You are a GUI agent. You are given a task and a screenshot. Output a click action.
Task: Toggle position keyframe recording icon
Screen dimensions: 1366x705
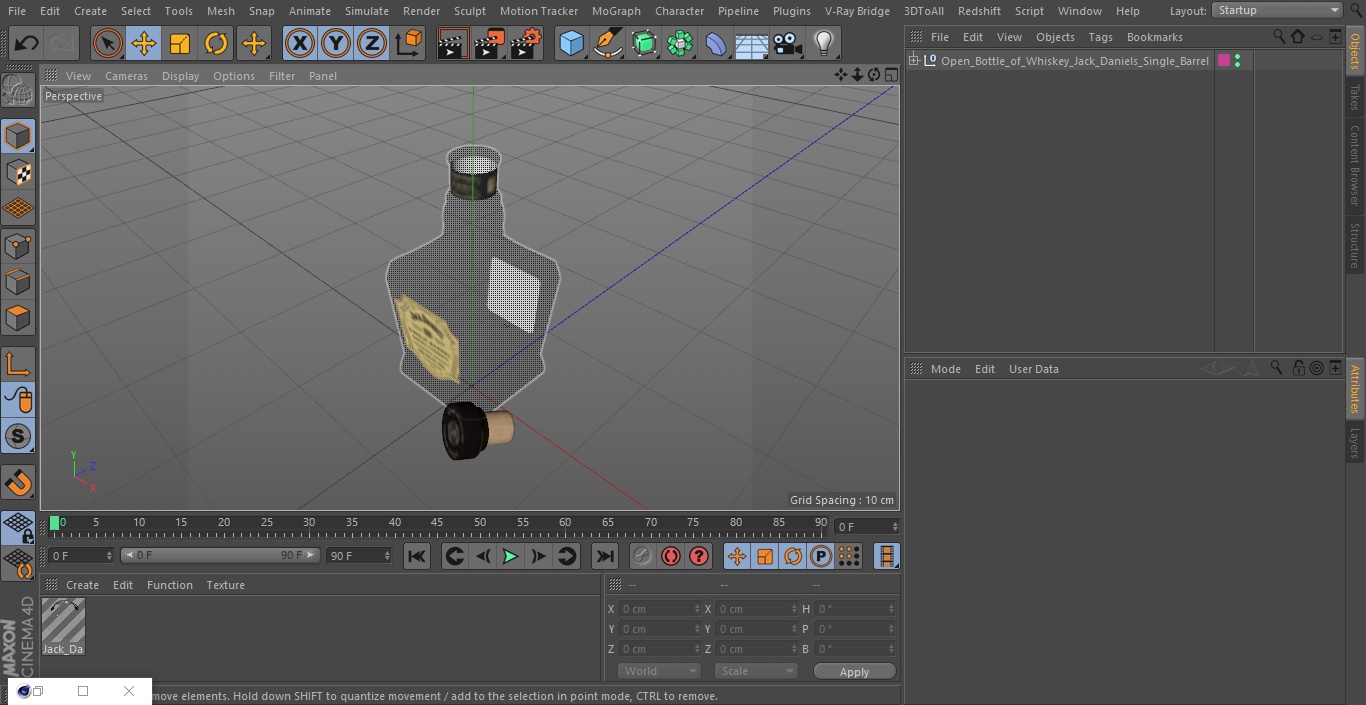click(x=737, y=556)
